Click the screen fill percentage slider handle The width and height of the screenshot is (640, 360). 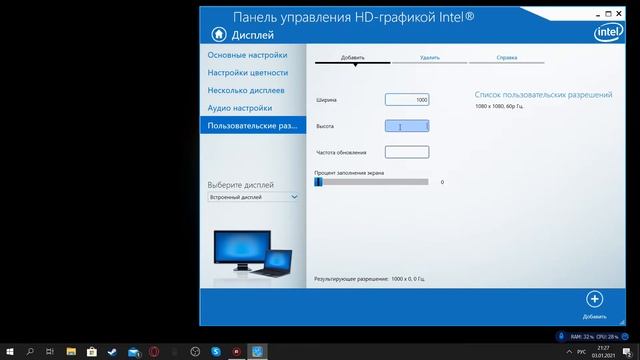tap(318, 182)
